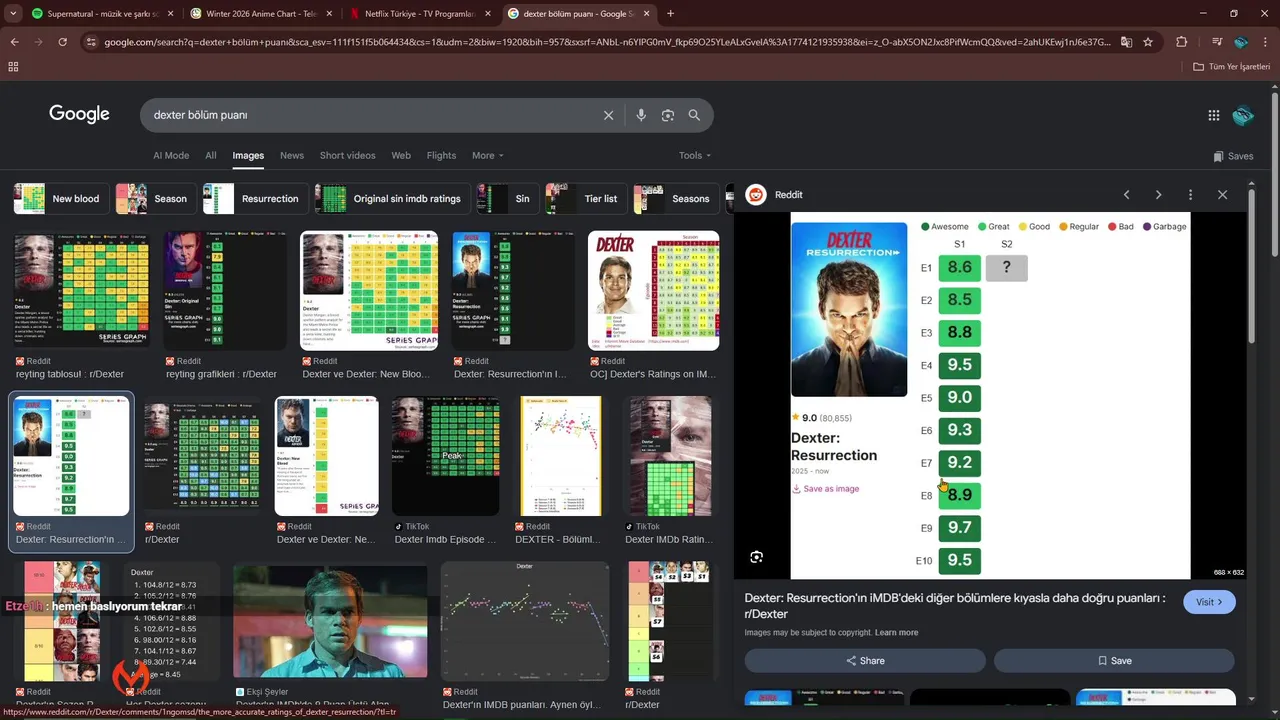The height and width of the screenshot is (720, 1280).
Task: Open the Google logo homepage link
Action: (79, 114)
